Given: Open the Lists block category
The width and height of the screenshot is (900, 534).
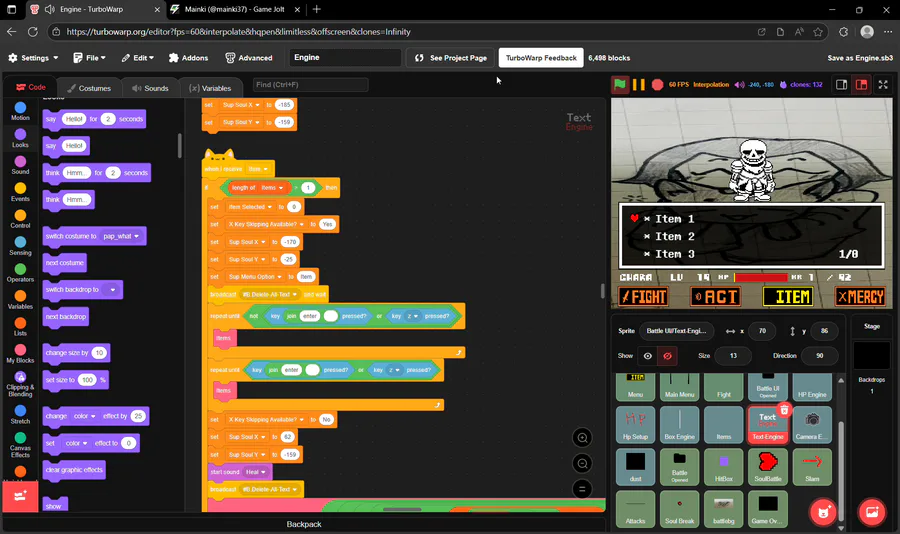Looking at the screenshot, I should point(20,326).
